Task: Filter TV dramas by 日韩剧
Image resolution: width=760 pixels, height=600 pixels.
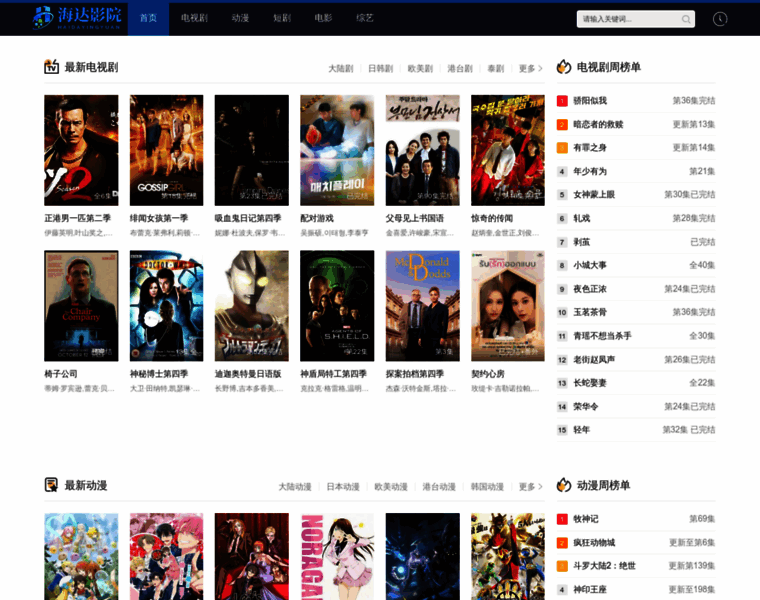Action: point(380,69)
